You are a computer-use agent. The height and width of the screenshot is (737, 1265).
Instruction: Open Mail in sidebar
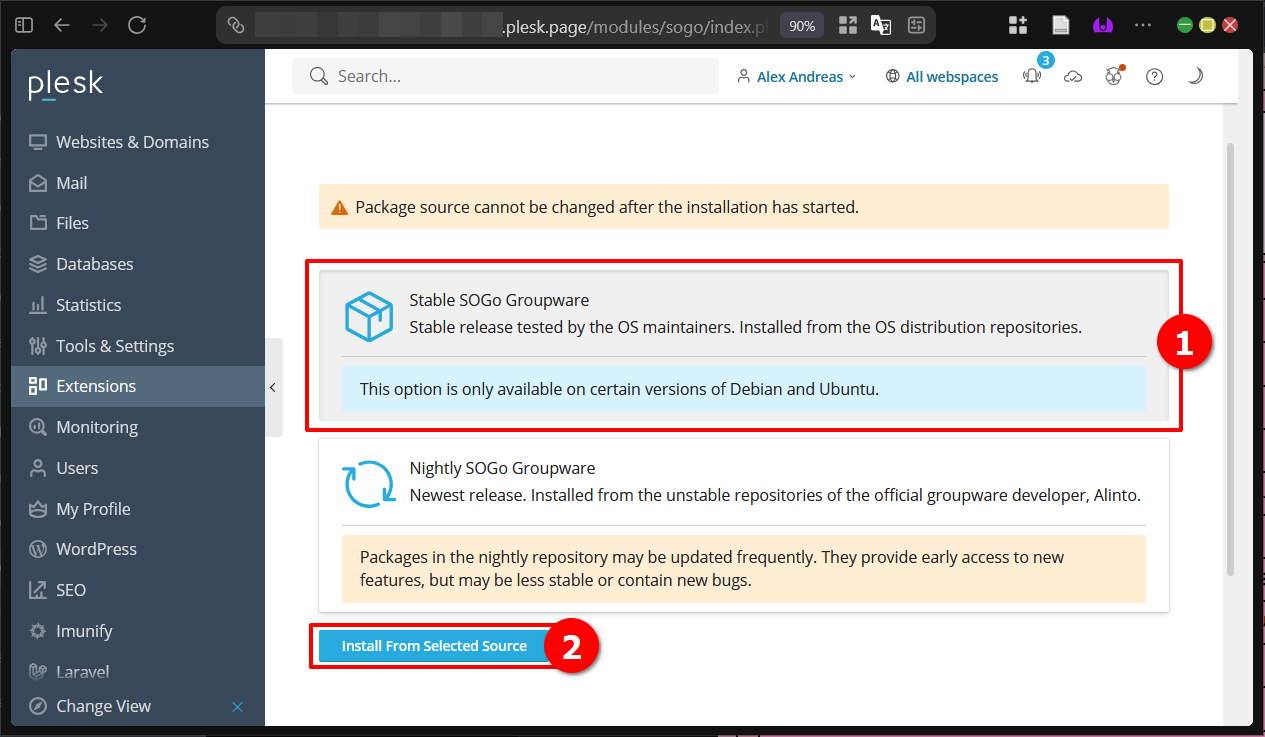tap(138, 183)
